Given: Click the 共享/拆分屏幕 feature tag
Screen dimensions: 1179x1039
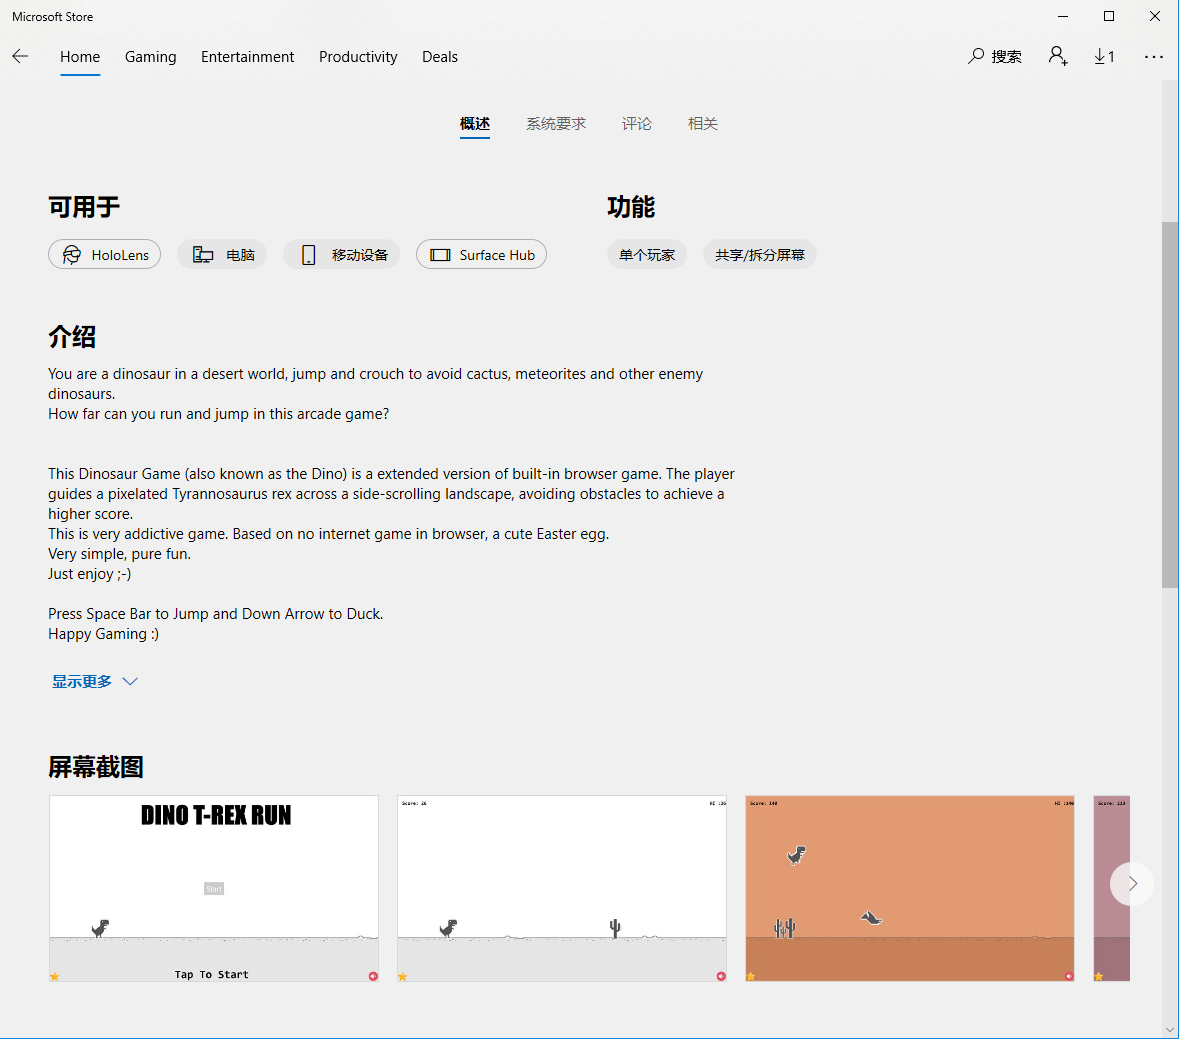Looking at the screenshot, I should tap(759, 255).
